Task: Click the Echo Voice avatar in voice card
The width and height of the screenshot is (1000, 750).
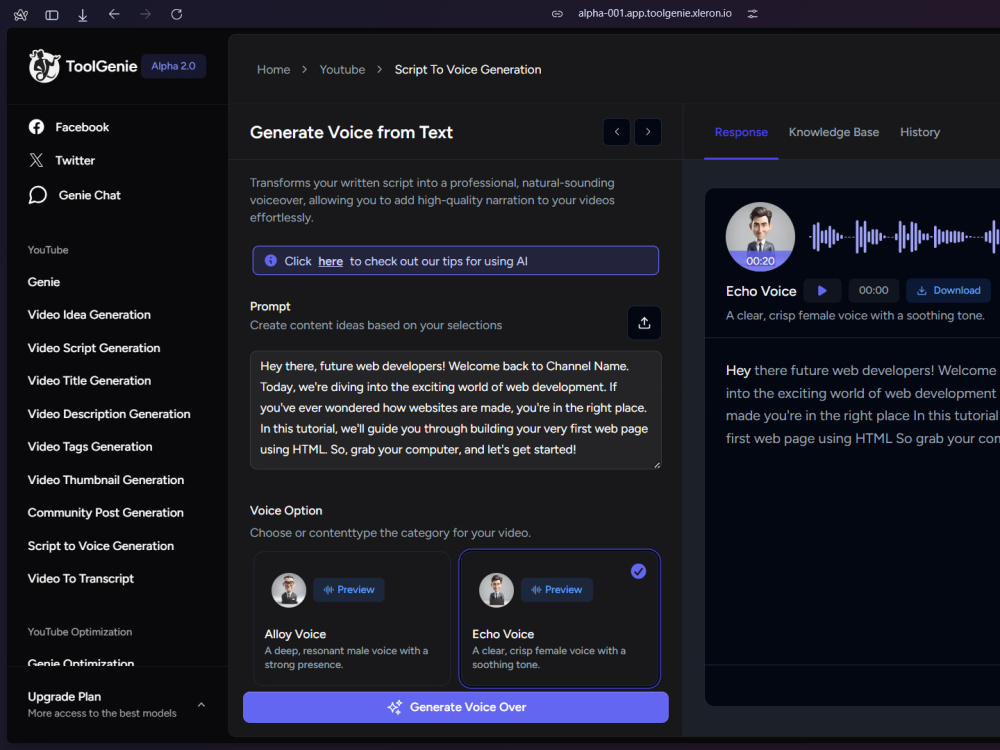Action: pyautogui.click(x=496, y=590)
